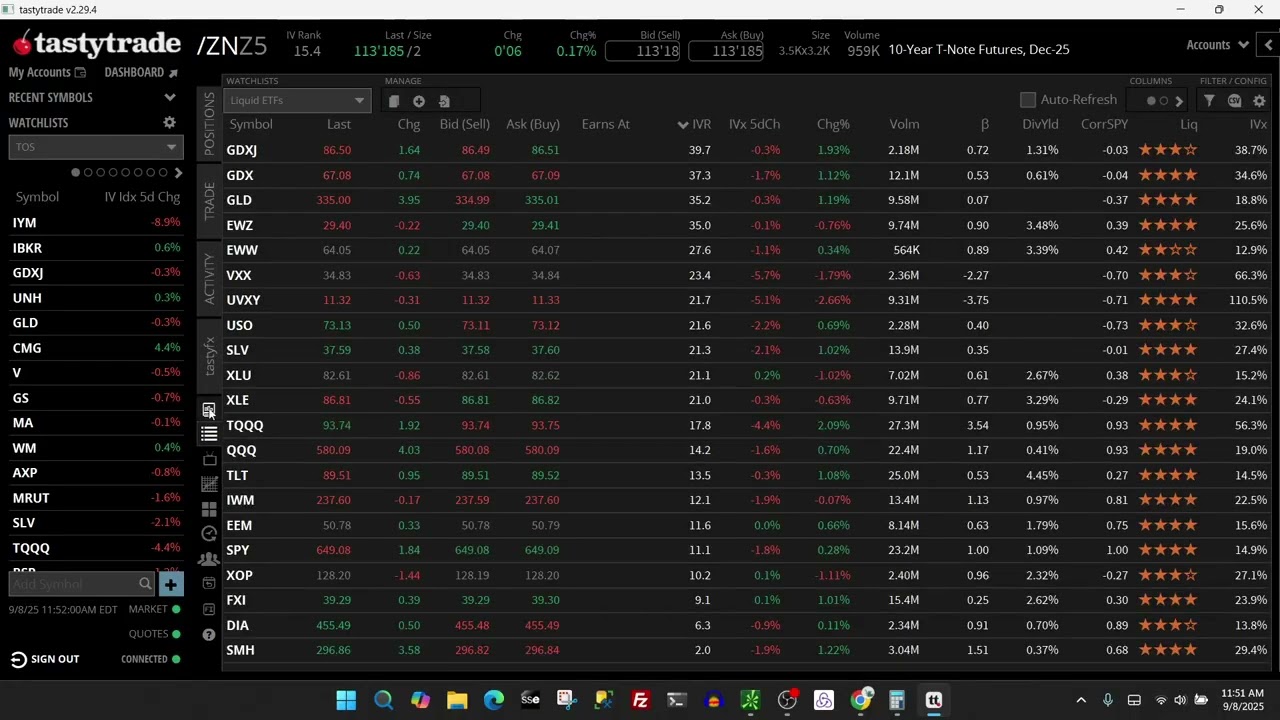Show hidden system tray icons chevron
The image size is (1280, 720).
[1081, 700]
